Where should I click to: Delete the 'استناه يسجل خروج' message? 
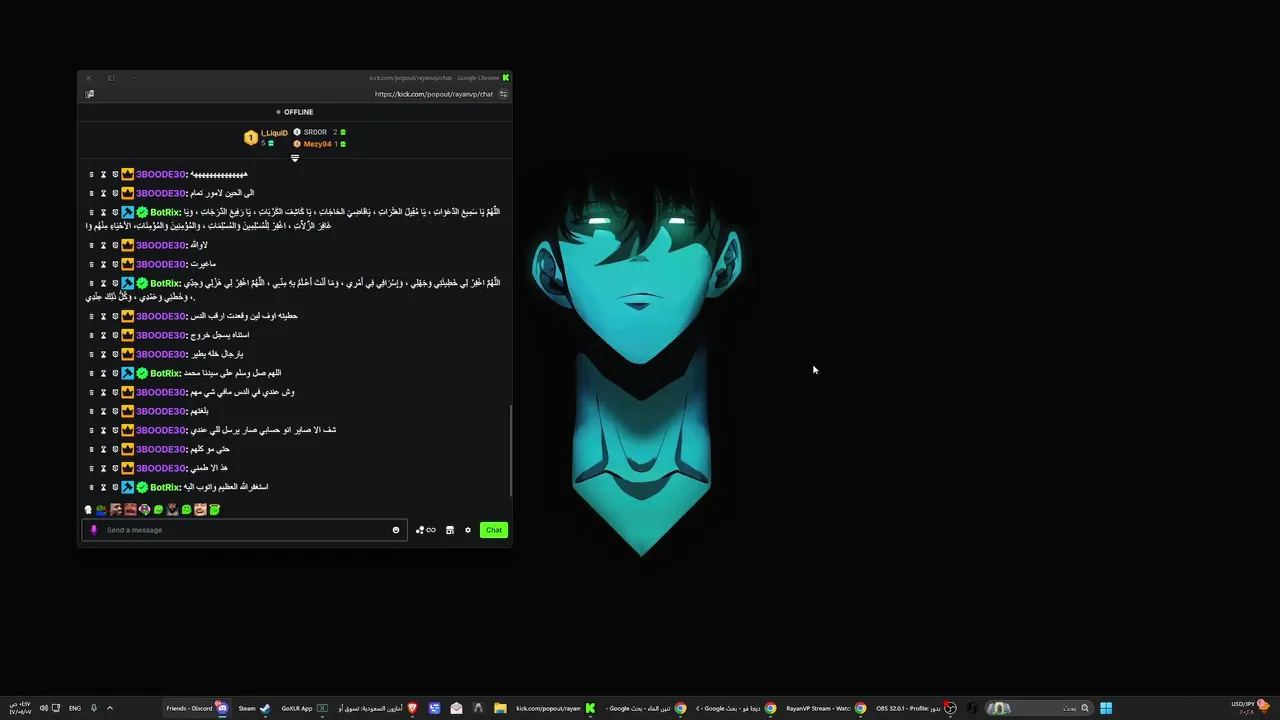91,335
